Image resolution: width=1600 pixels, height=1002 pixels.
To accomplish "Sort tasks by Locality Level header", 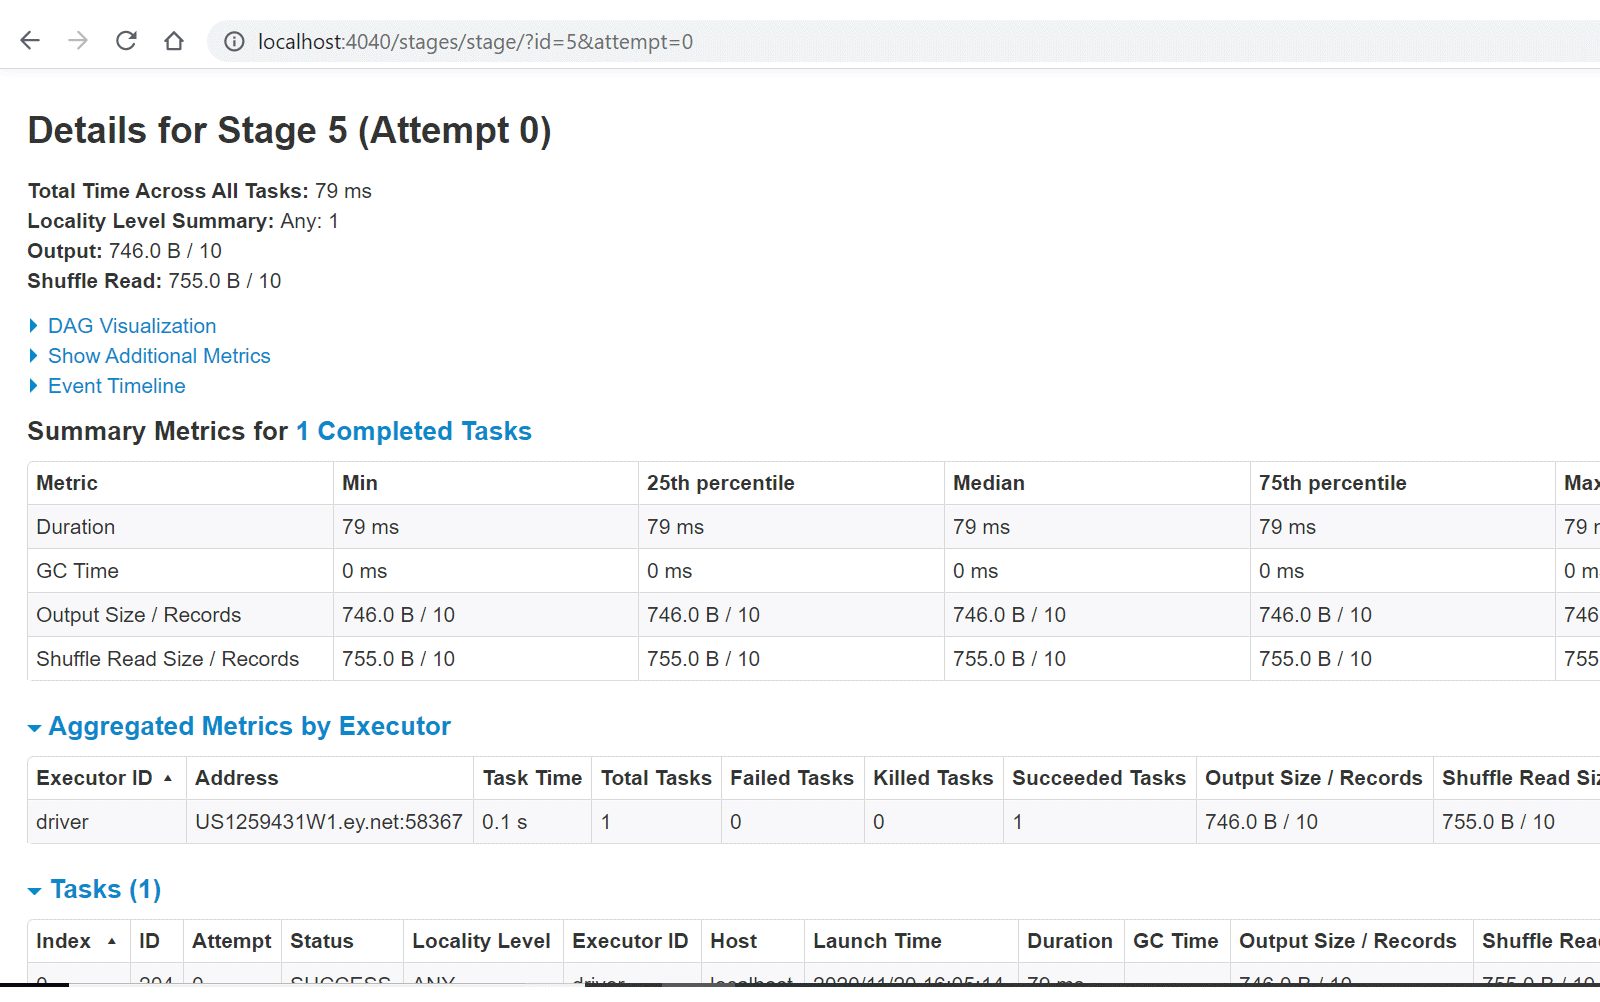I will pyautogui.click(x=481, y=941).
